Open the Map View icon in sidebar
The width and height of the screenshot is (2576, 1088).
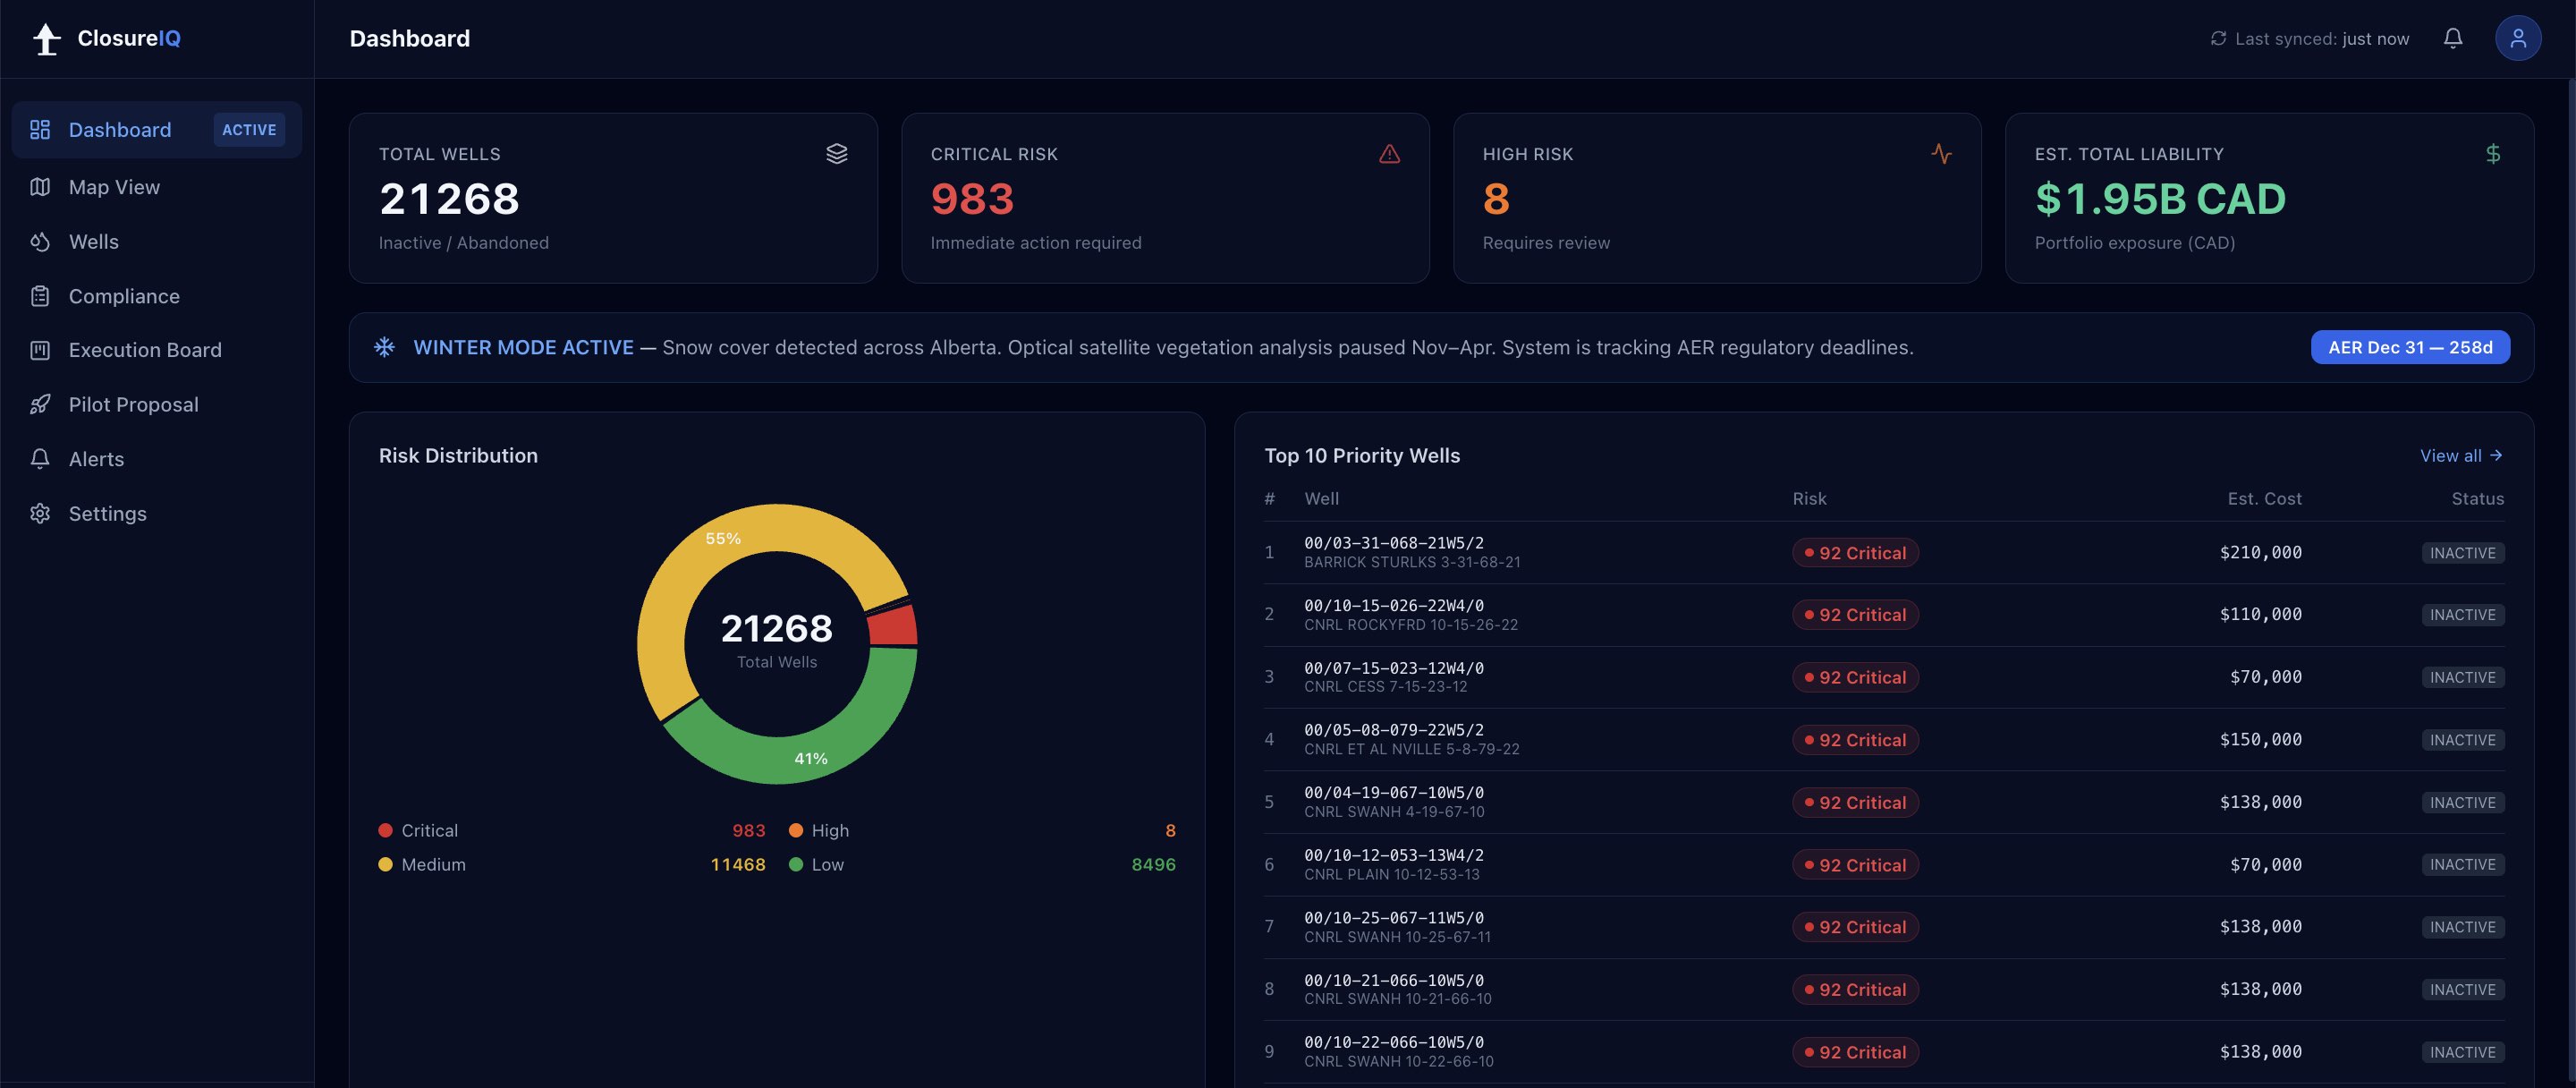click(x=40, y=186)
